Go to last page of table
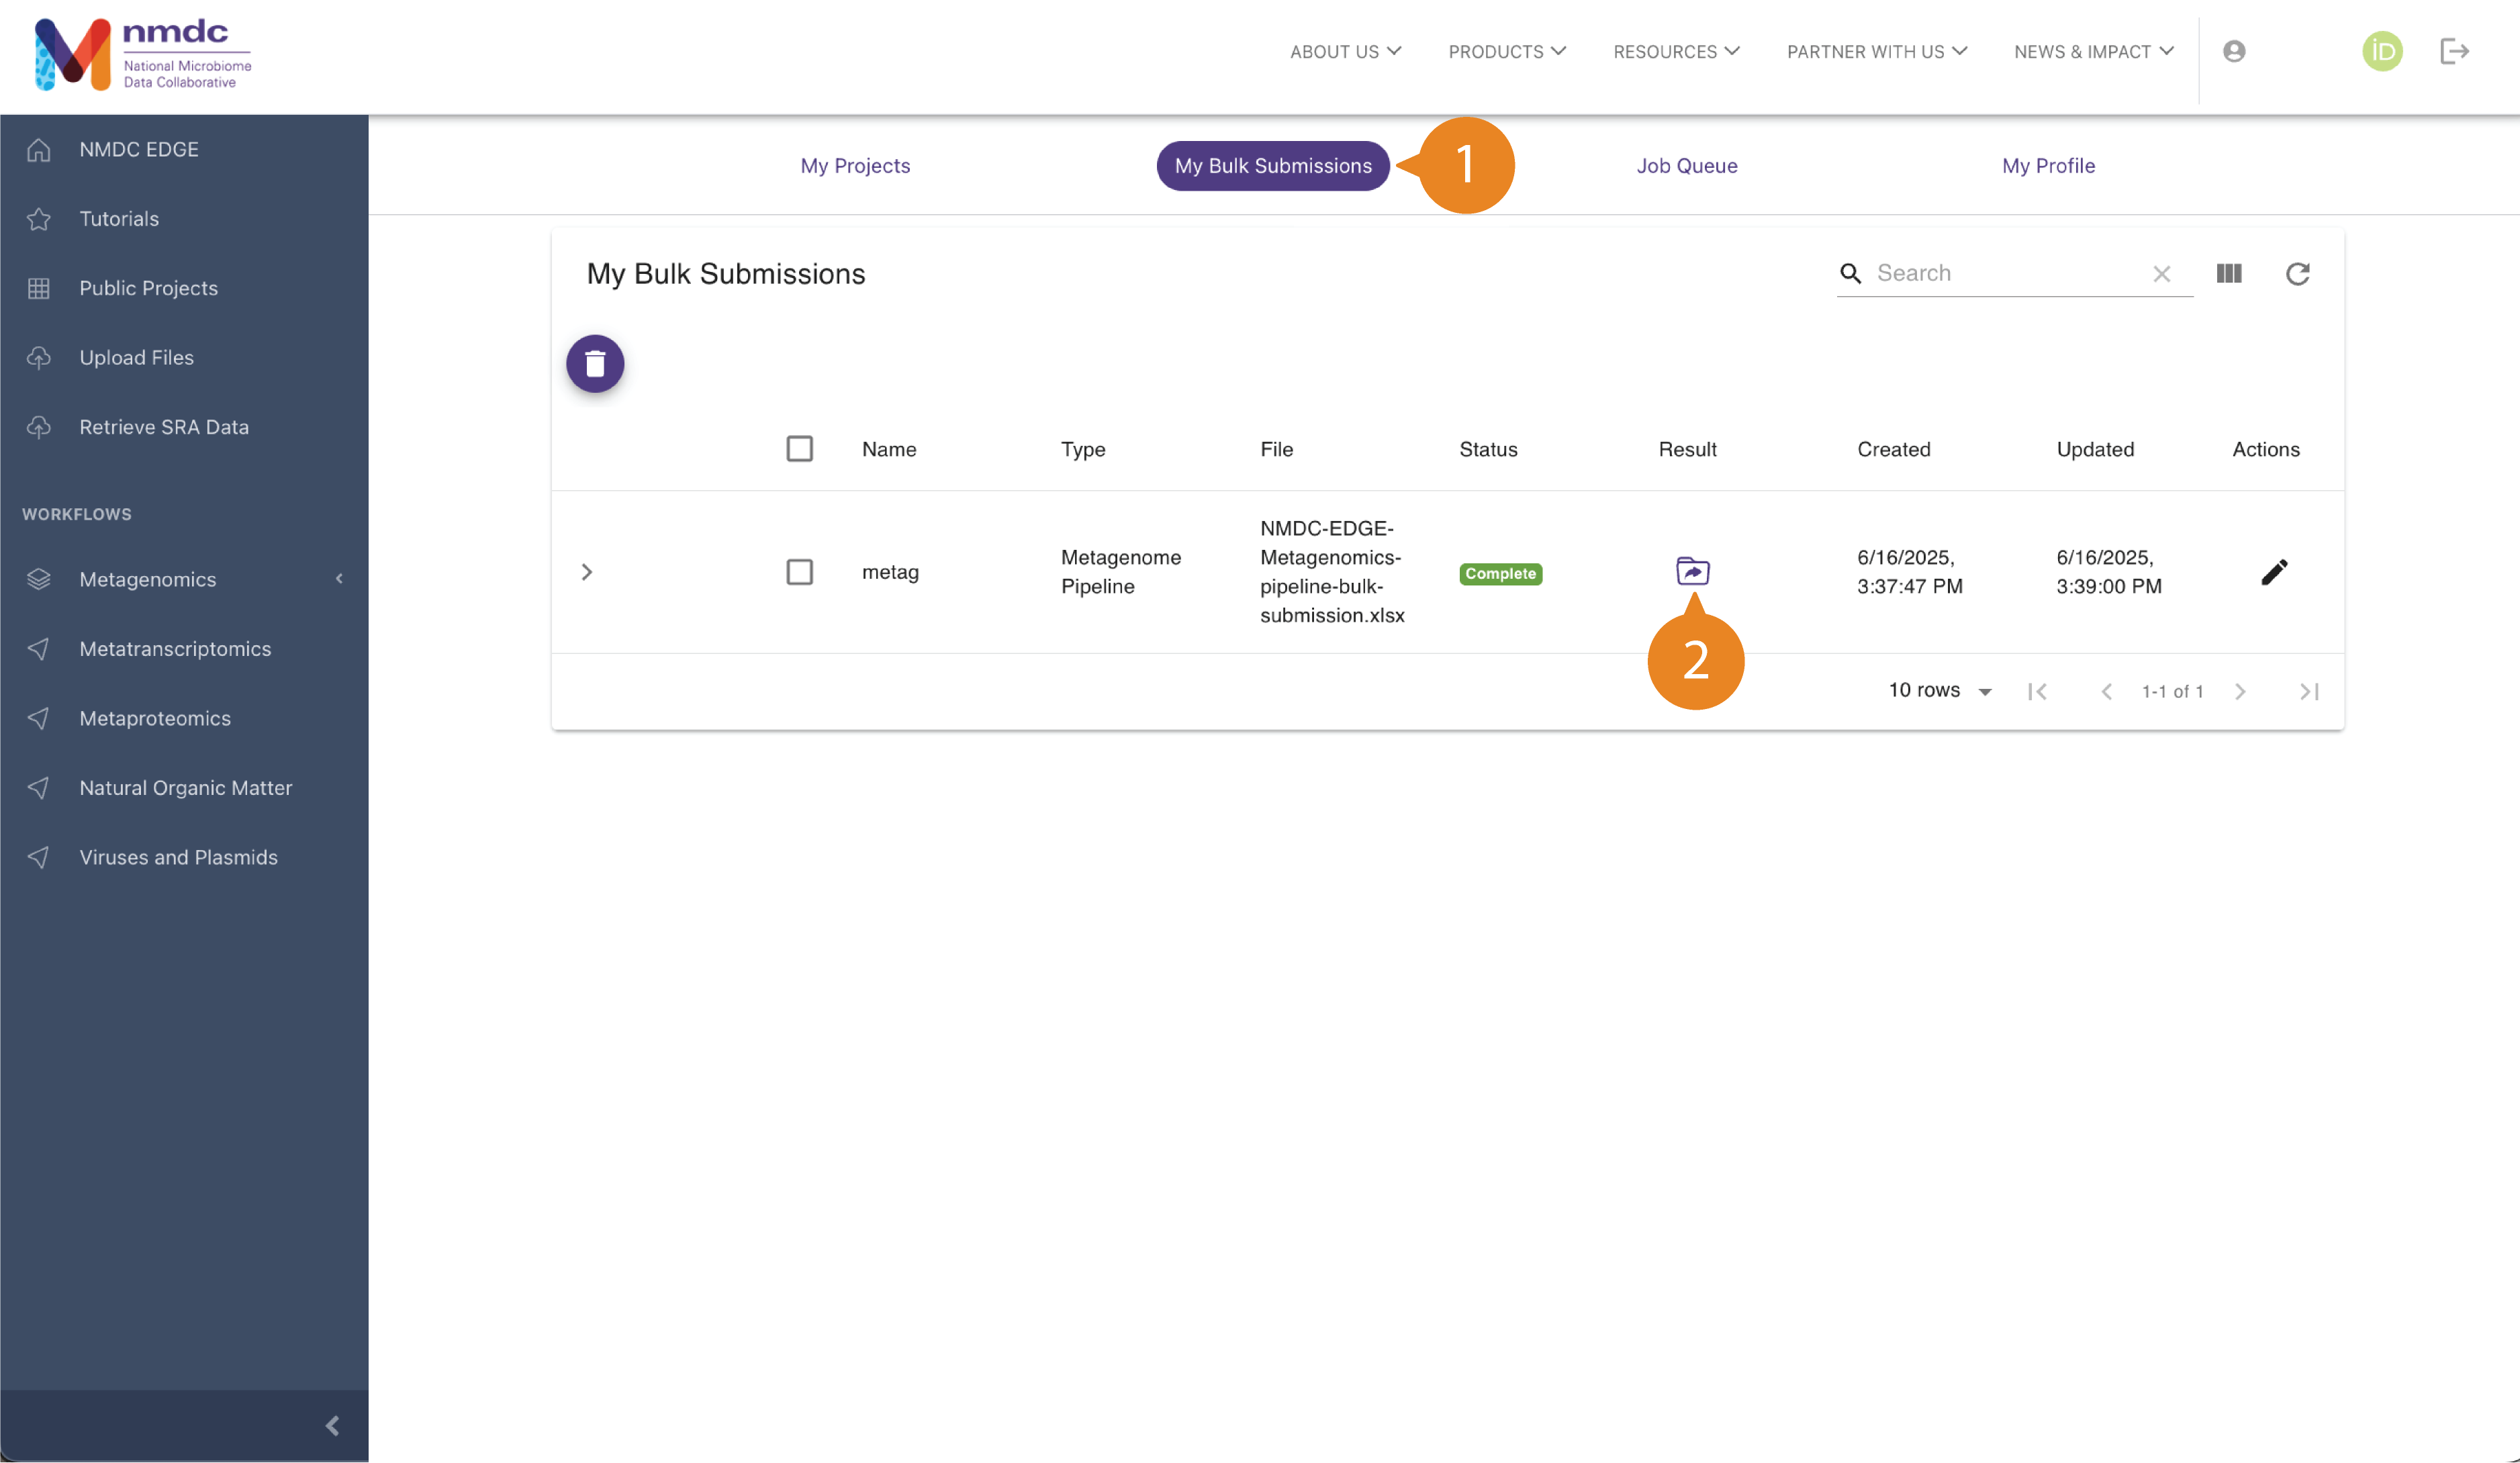Screen dimensions: 2520x1463 2308,691
